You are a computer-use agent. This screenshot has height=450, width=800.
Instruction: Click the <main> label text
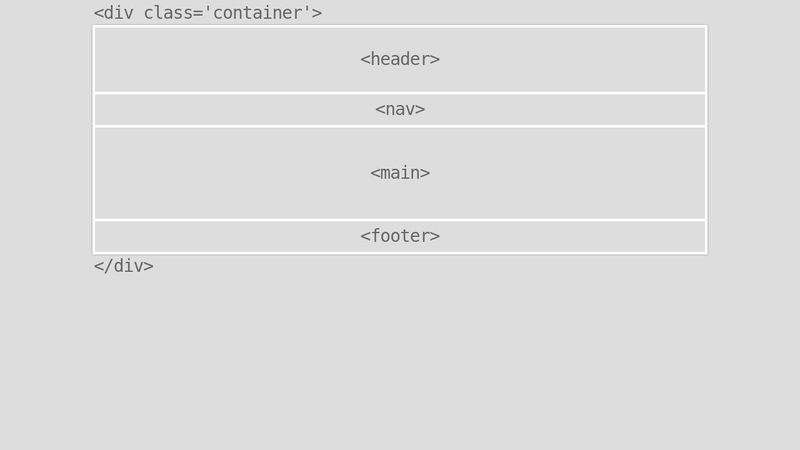[400, 173]
